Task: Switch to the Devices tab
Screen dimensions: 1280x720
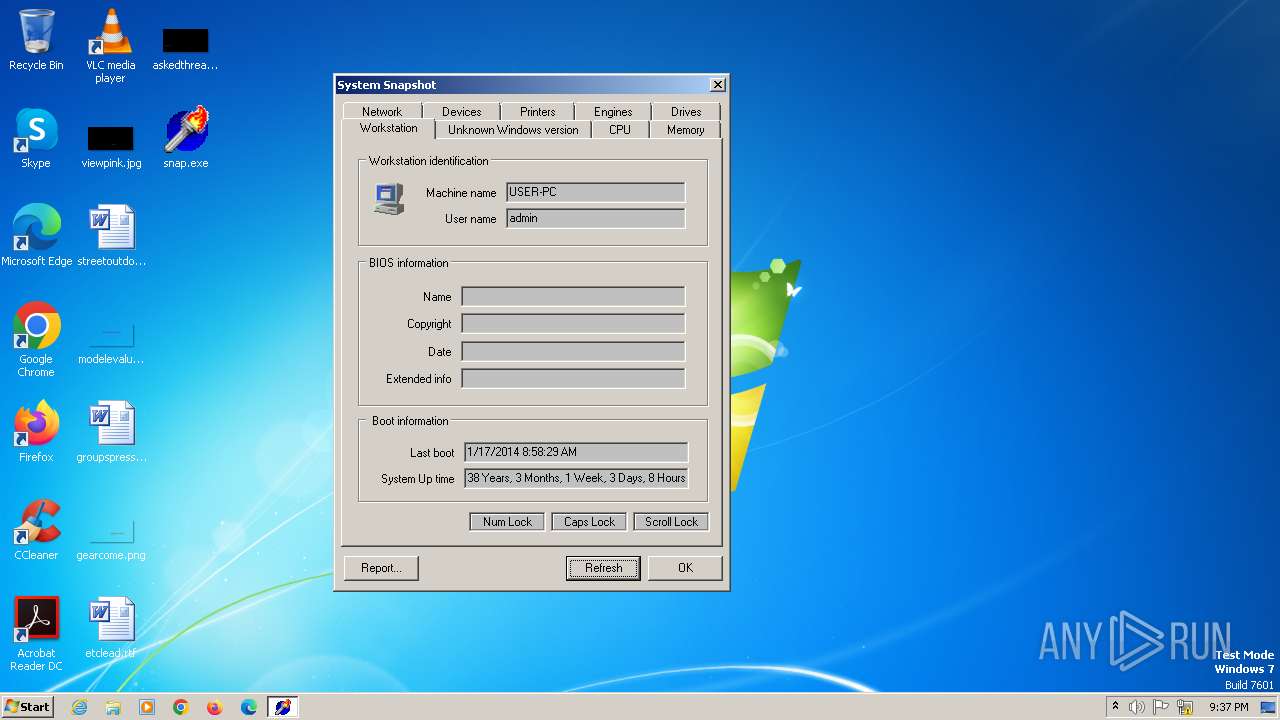Action: (x=461, y=112)
